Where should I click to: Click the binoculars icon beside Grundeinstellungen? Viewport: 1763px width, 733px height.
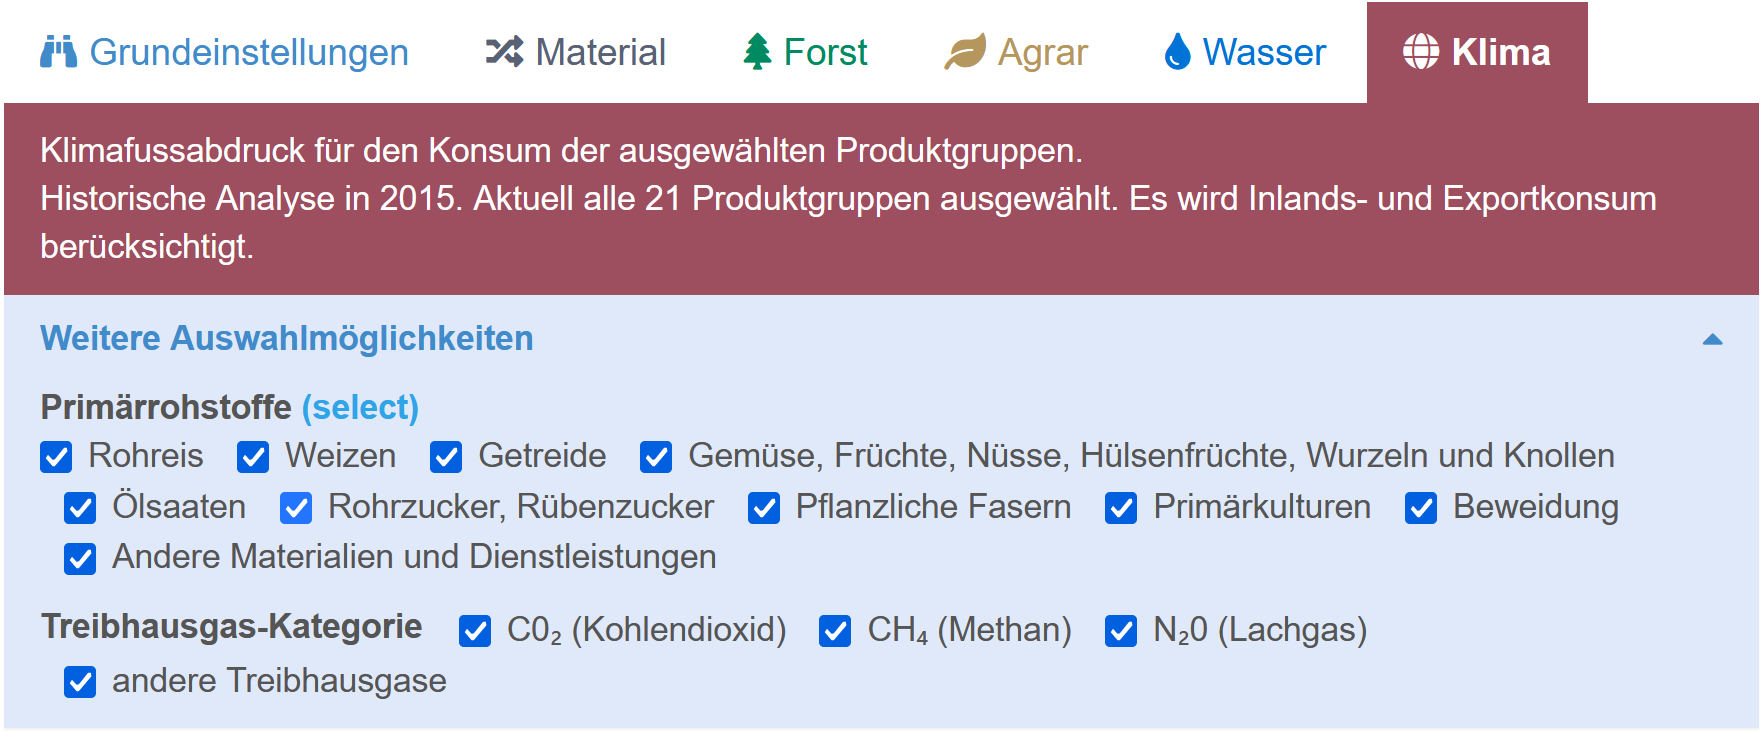[58, 52]
